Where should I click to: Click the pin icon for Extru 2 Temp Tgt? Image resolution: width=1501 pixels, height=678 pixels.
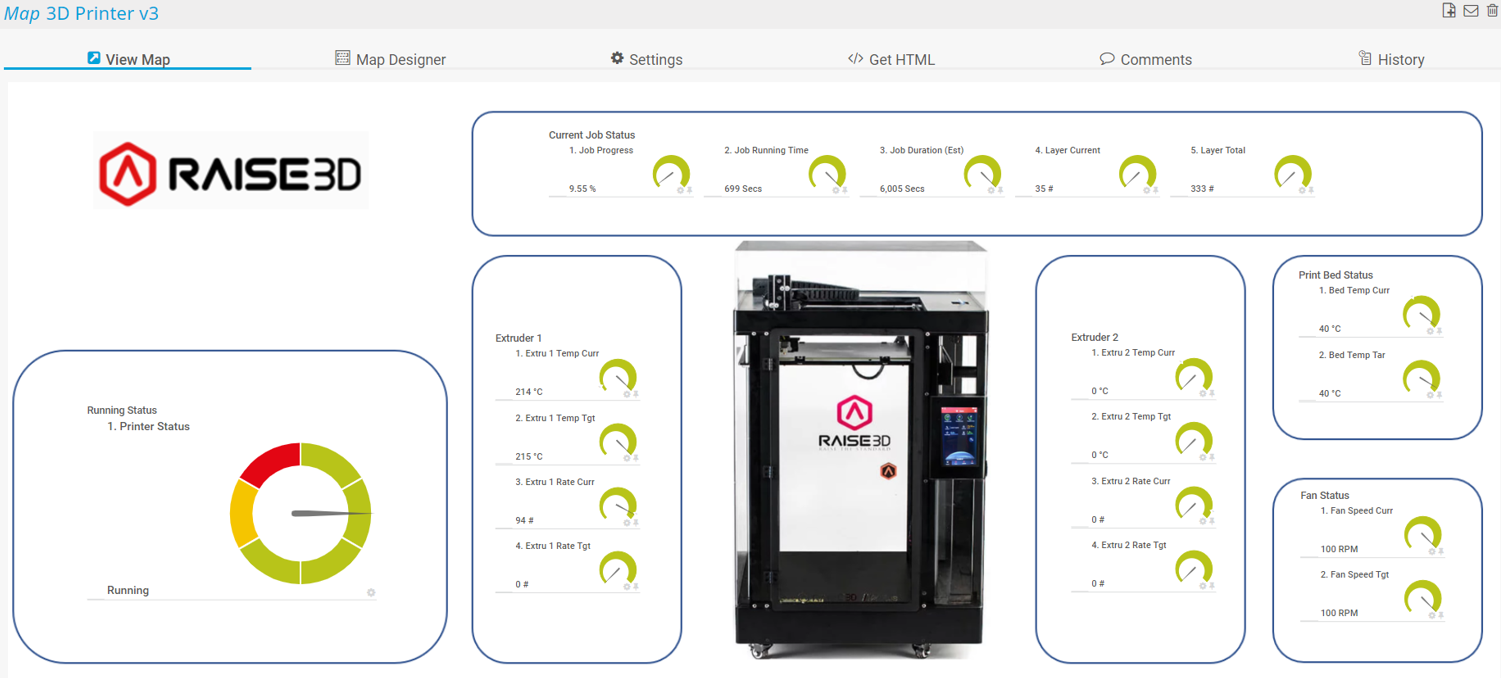pyautogui.click(x=1212, y=457)
